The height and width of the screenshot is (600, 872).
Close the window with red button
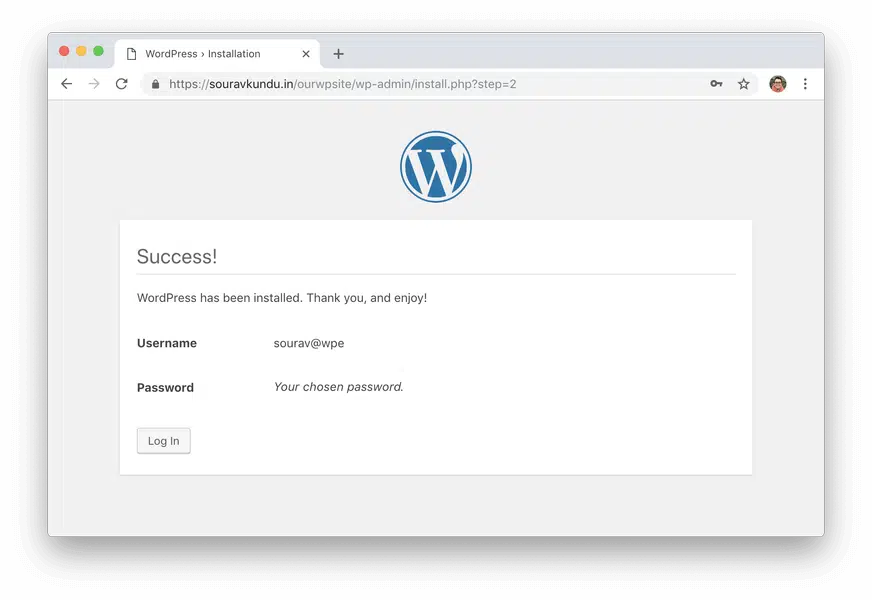[x=64, y=51]
